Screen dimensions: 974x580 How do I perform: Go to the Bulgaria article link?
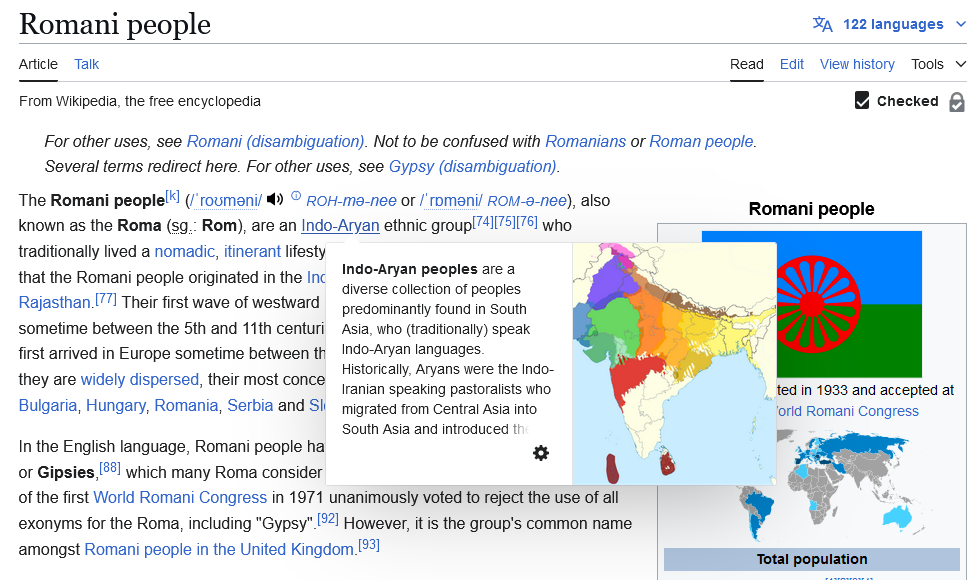[x=48, y=406]
